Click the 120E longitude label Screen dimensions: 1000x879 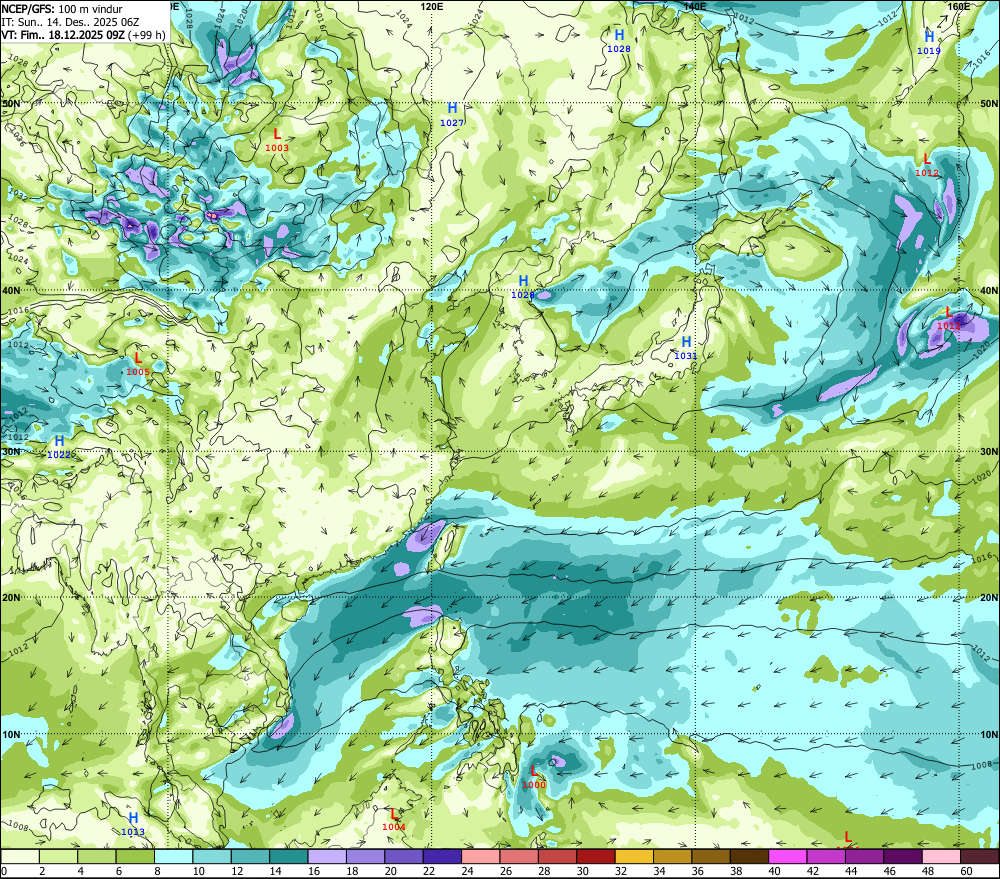pyautogui.click(x=432, y=6)
